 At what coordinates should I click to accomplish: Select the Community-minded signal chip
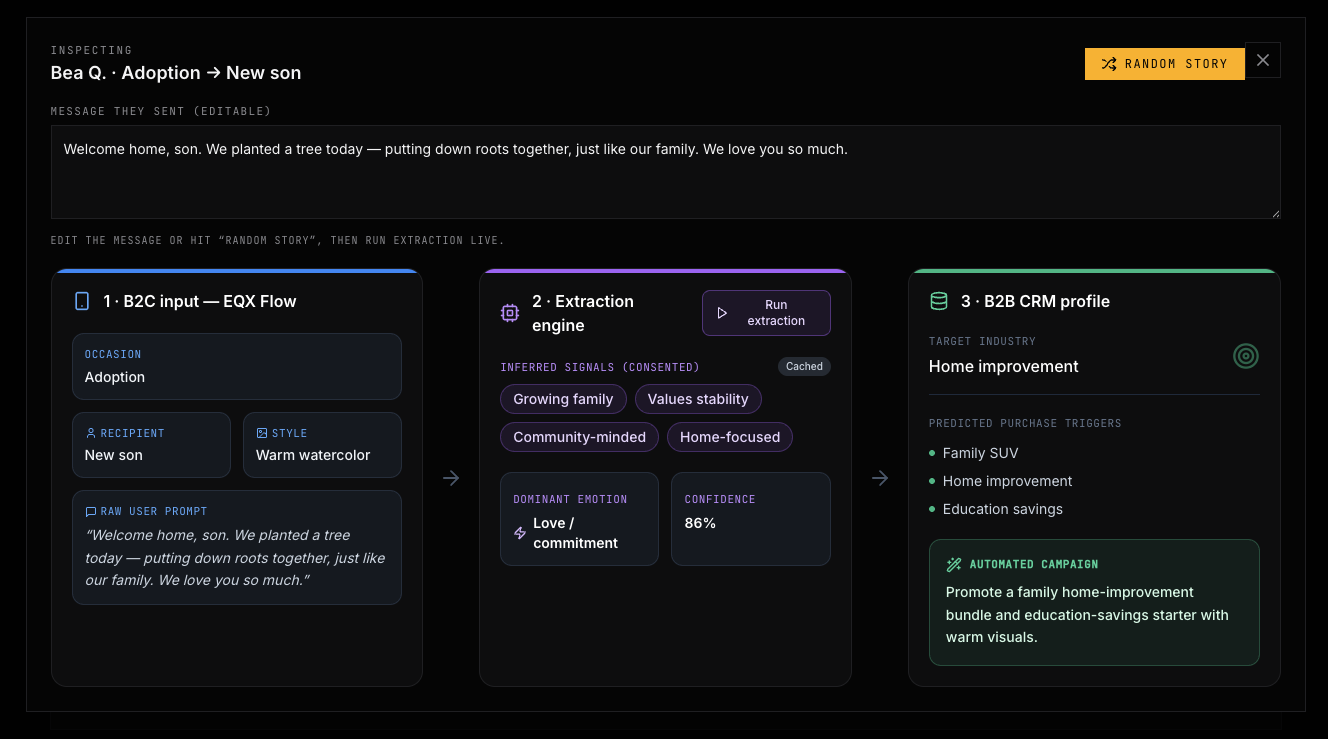tap(580, 437)
